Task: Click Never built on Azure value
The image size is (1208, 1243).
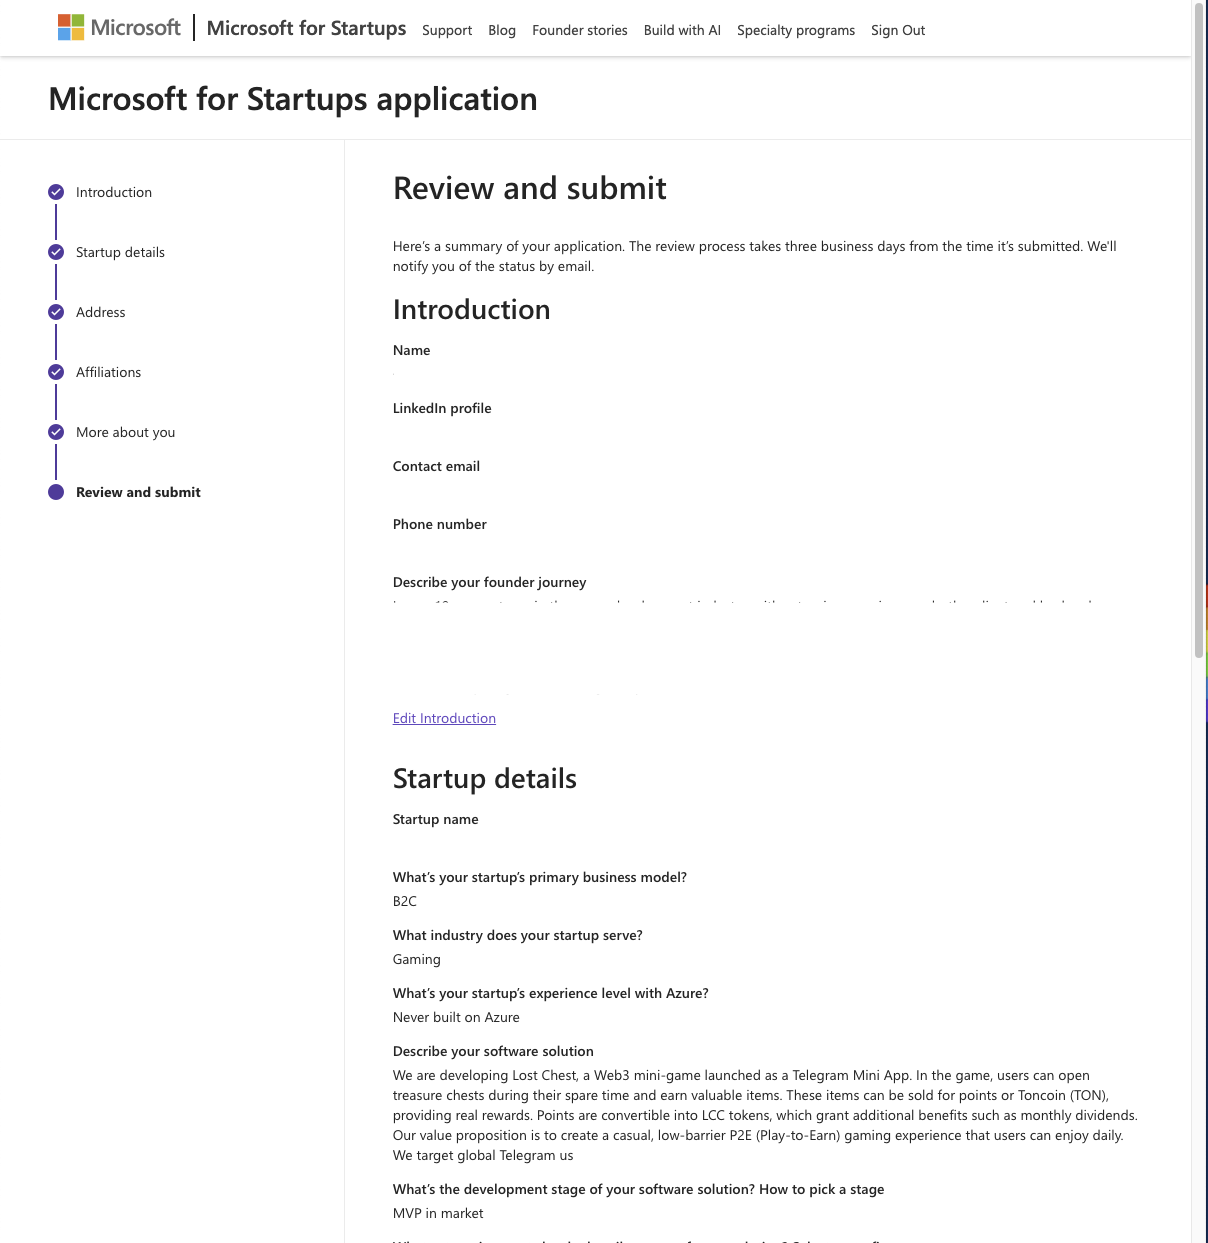Action: (456, 1017)
